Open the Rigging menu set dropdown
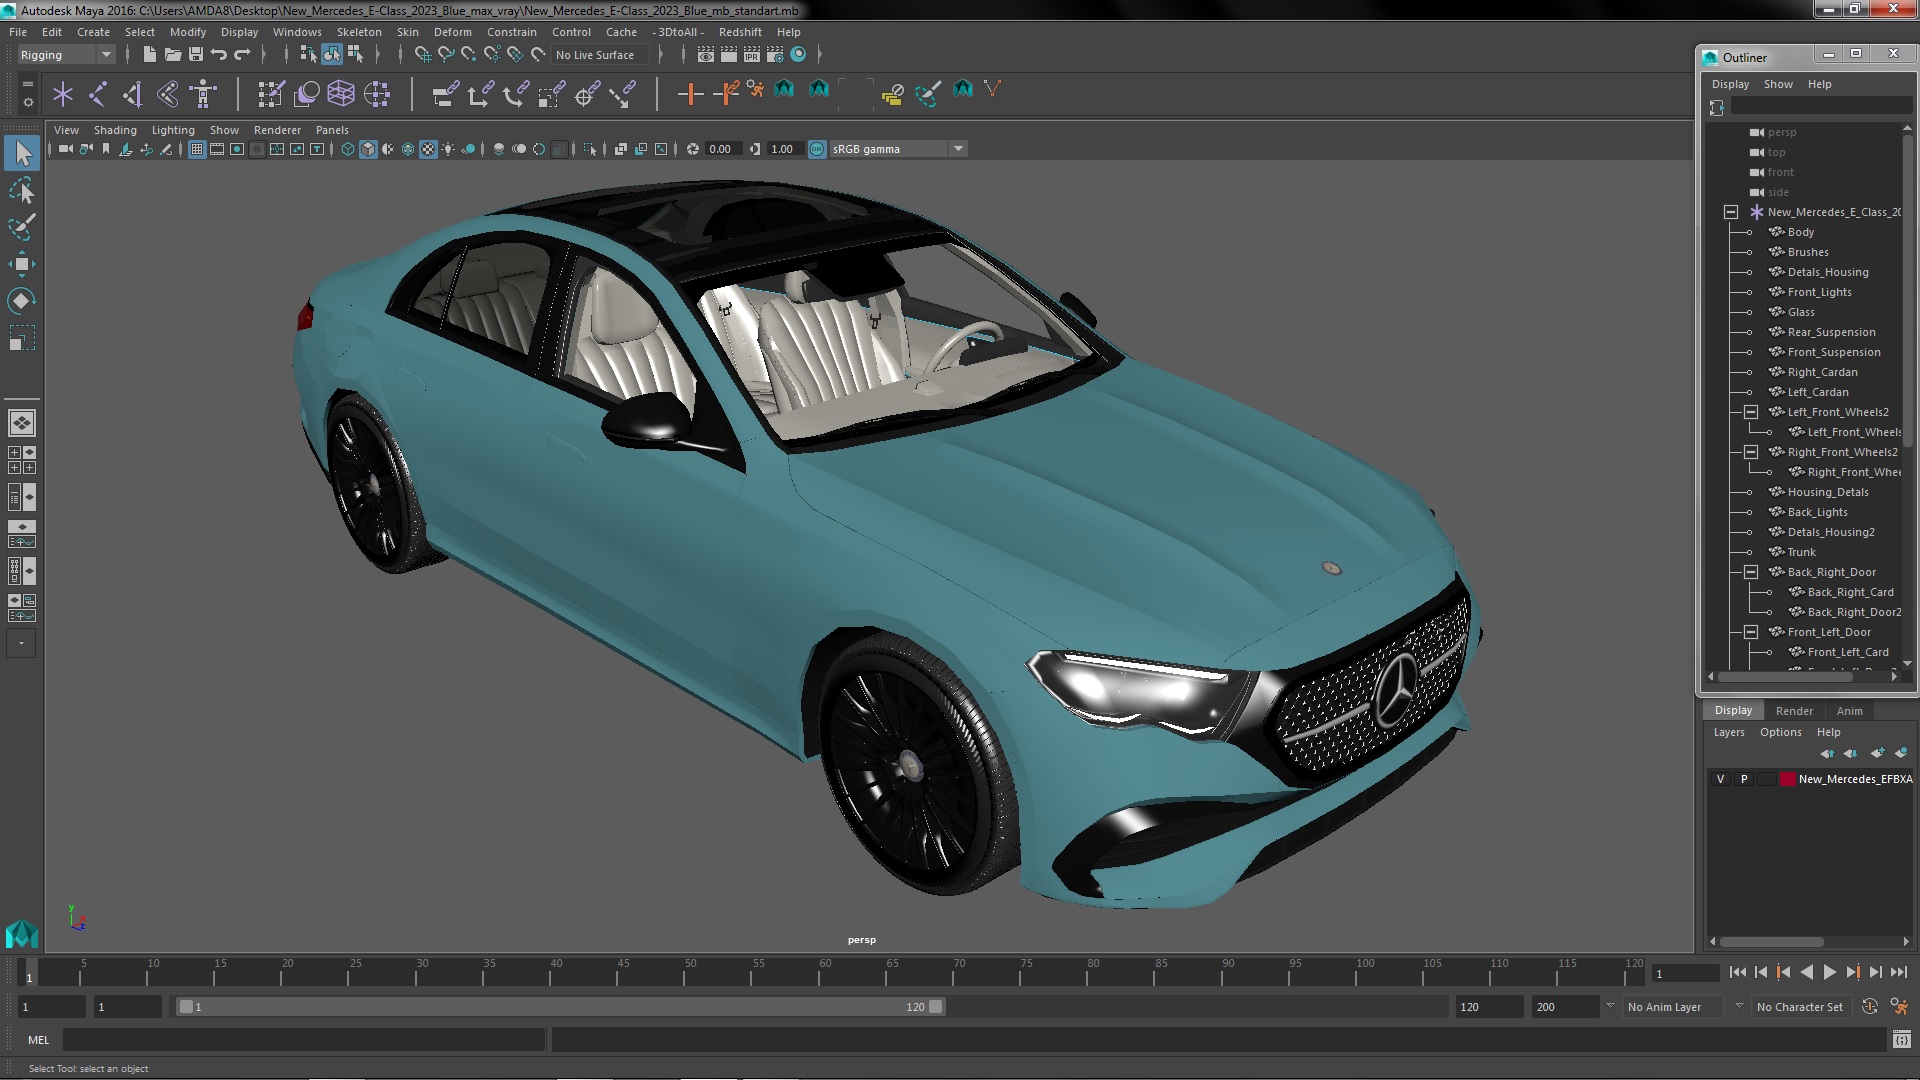The width and height of the screenshot is (1920, 1080). pos(66,55)
